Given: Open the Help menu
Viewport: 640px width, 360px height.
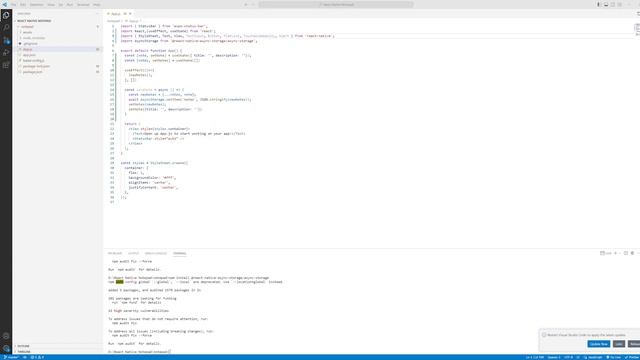Looking at the screenshot, I should tap(97, 4).
